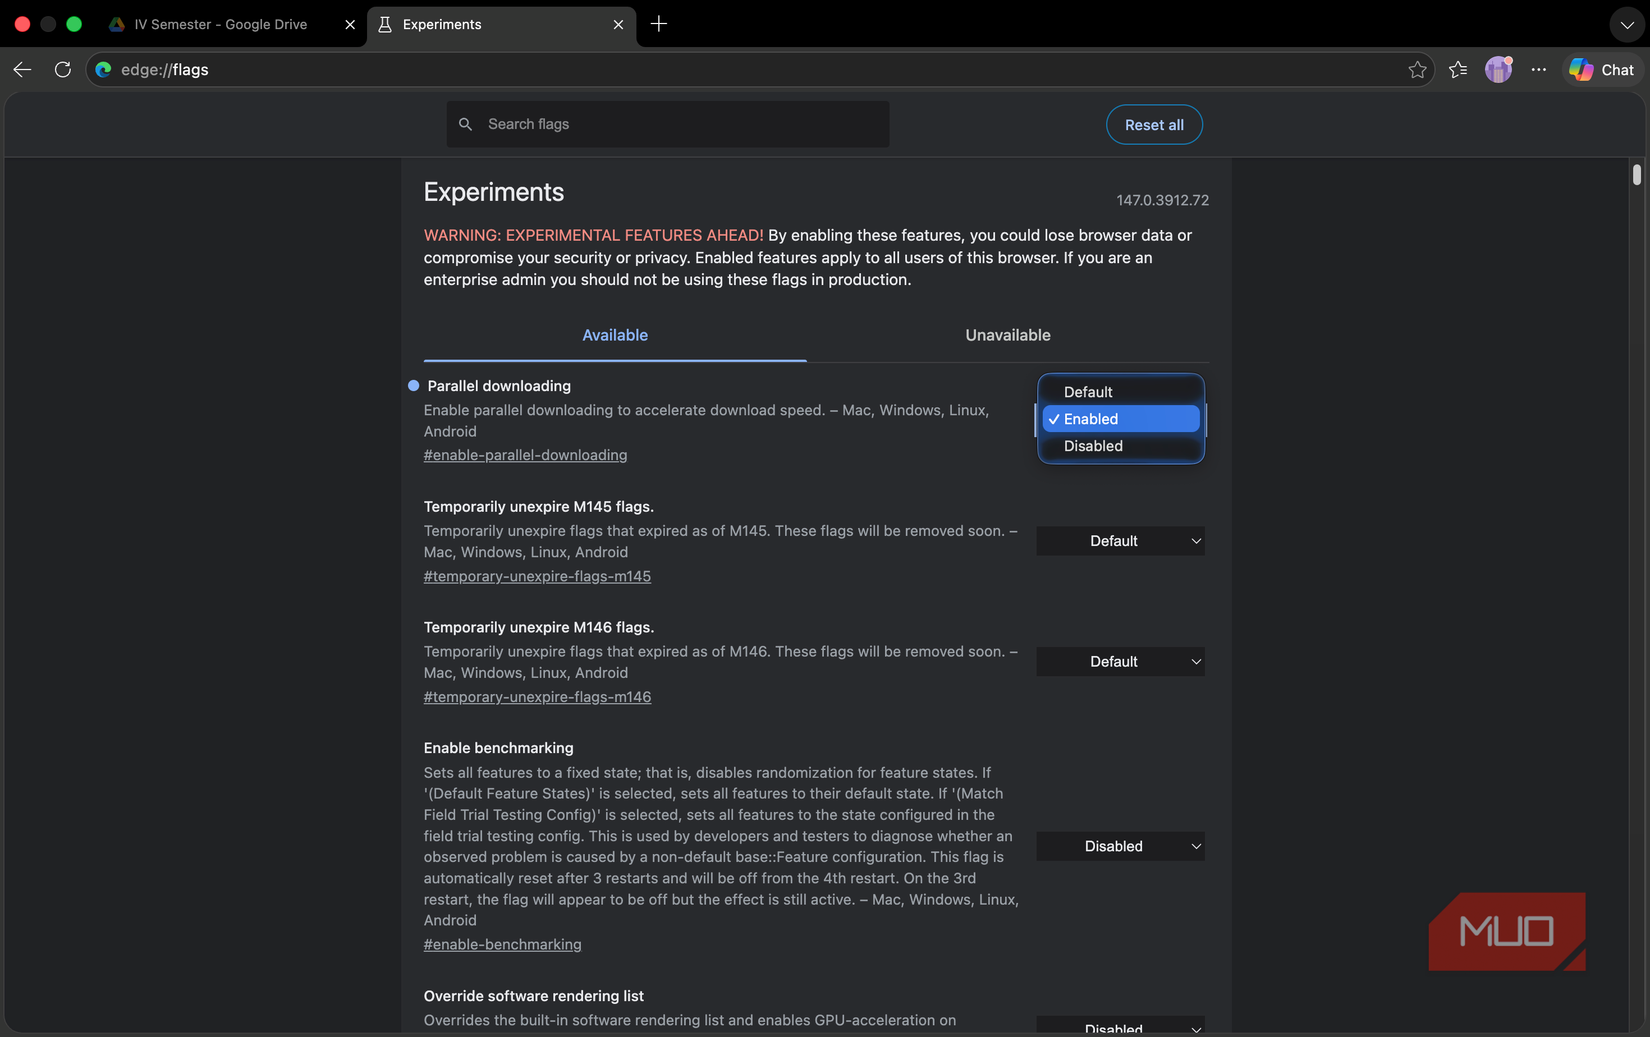Open the Override software rendering list dropdown
Viewport: 1650px width, 1037px height.
pos(1120,1027)
